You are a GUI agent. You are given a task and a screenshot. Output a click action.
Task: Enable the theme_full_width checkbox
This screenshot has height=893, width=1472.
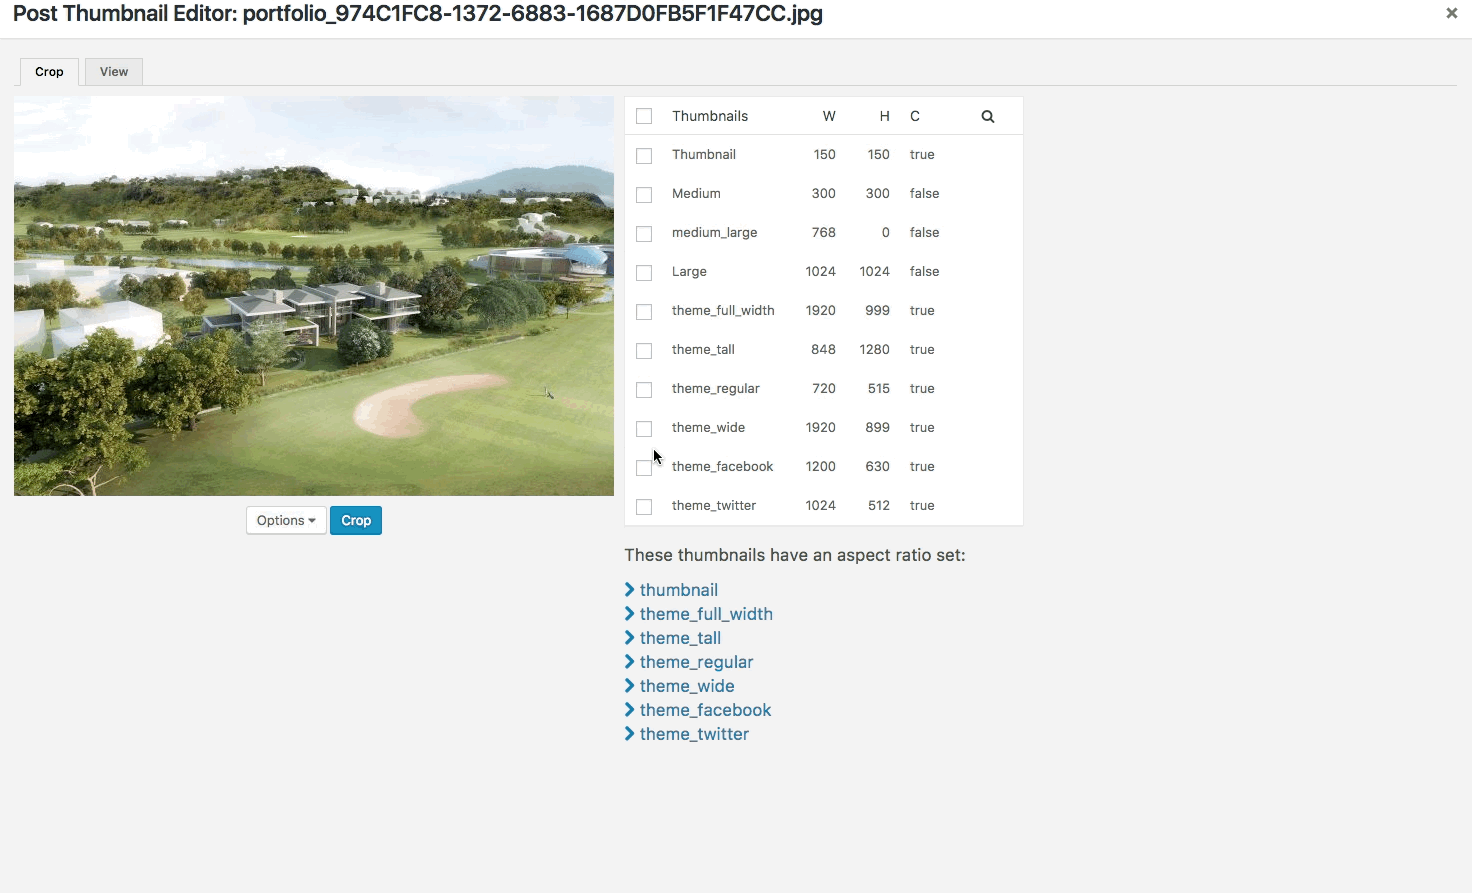[644, 312]
